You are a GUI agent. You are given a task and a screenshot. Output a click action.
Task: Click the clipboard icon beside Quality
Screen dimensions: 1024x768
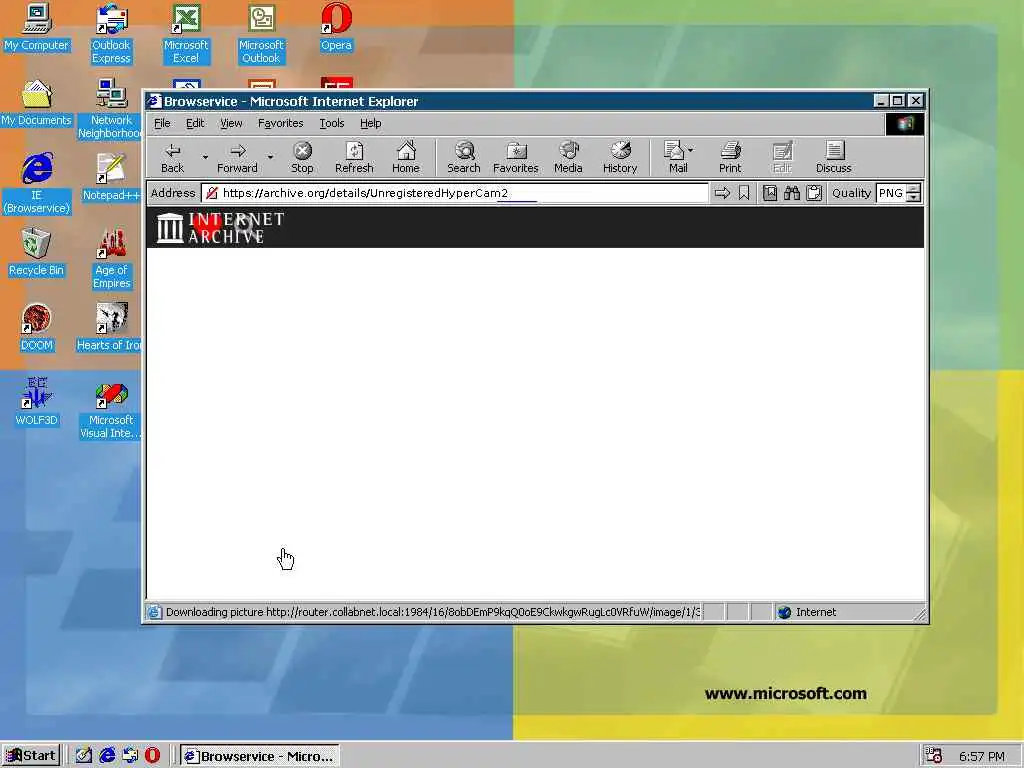coord(814,193)
